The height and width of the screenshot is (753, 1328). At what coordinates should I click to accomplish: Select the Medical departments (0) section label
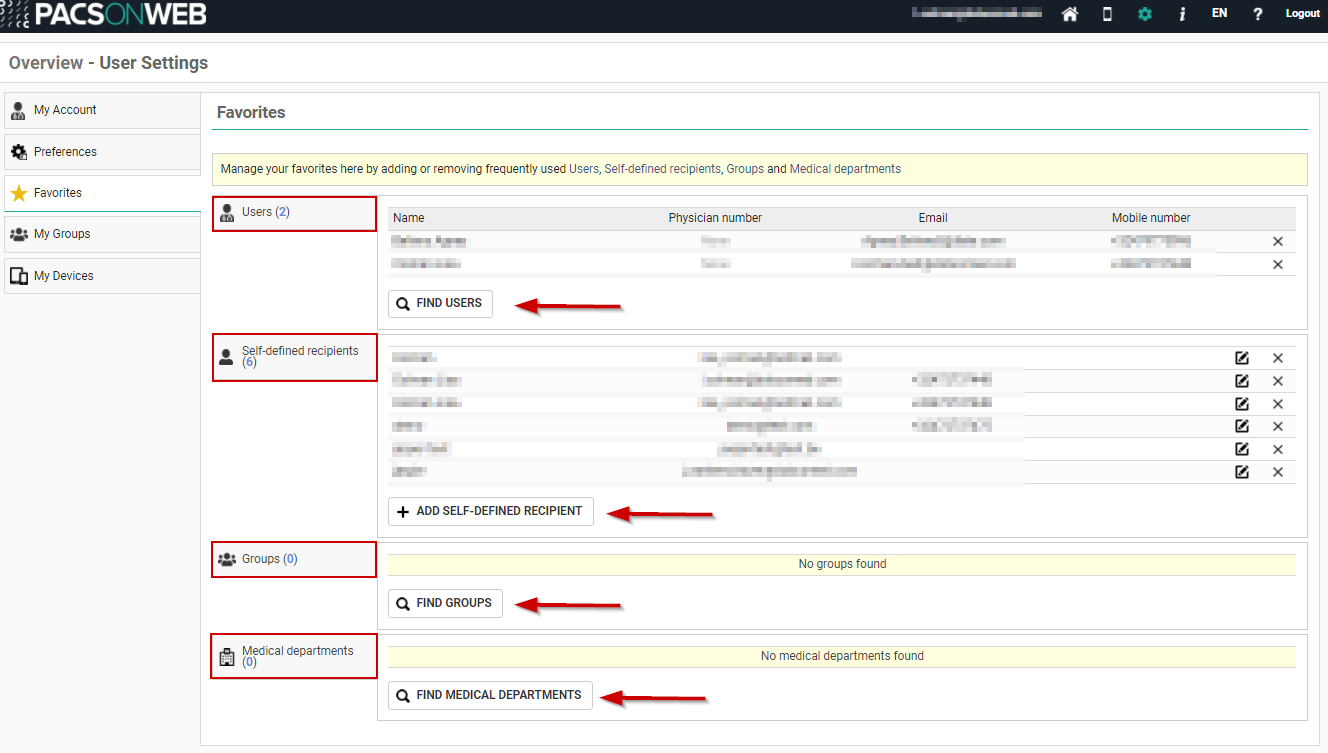[x=294, y=656]
